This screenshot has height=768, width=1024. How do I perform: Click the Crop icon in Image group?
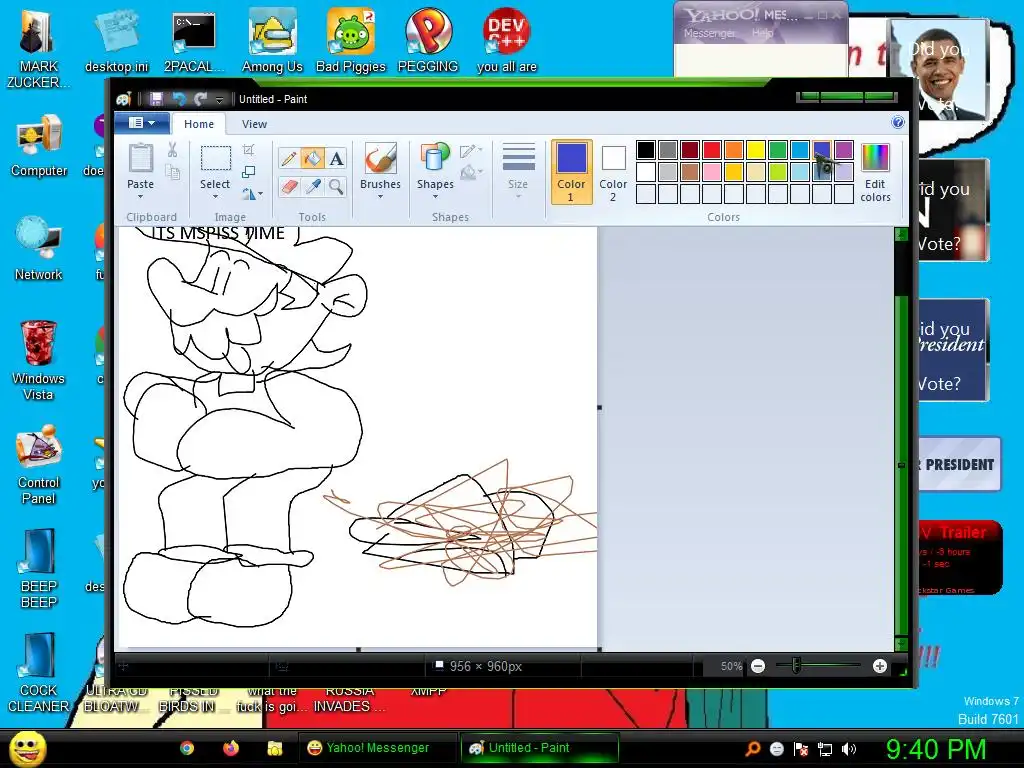(249, 150)
